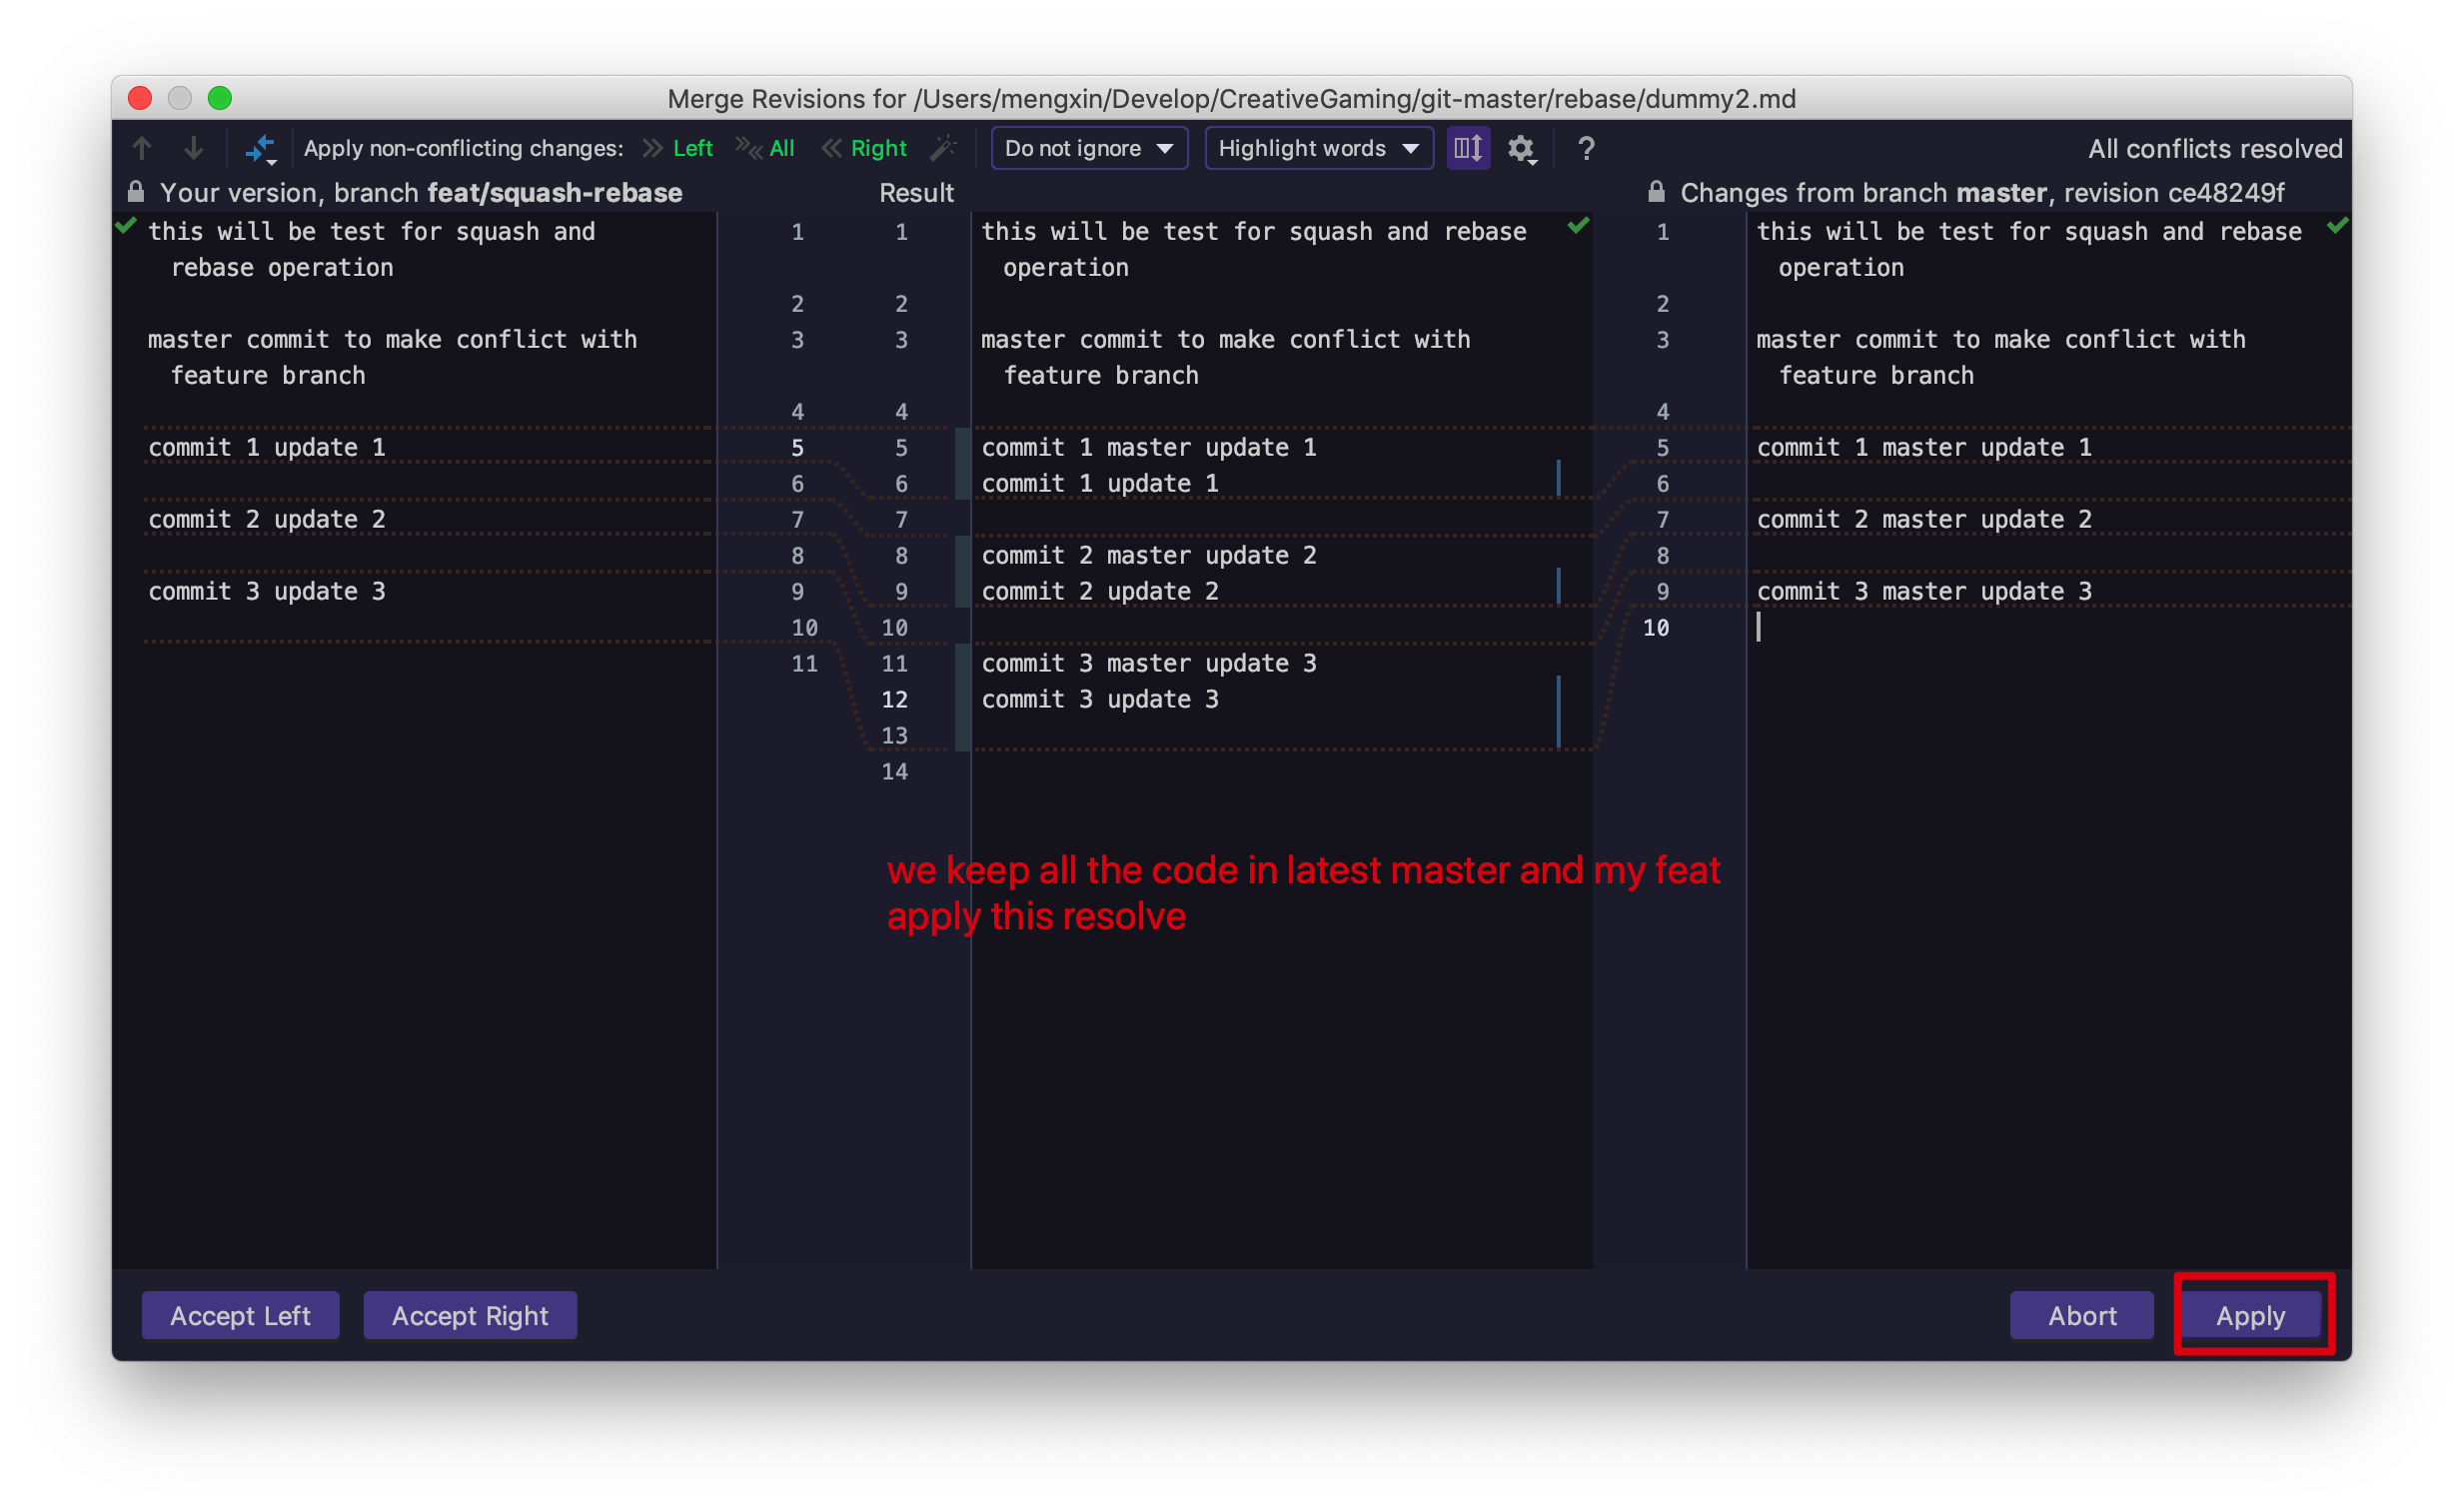Open the gear settings icon
This screenshot has height=1509, width=2464.
pos(1521,149)
